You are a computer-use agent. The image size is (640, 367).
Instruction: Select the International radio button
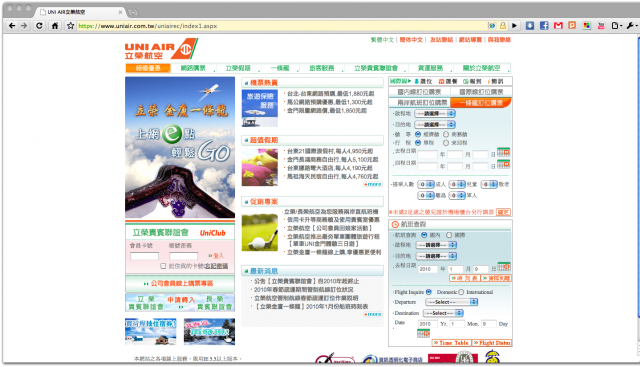[x=461, y=292]
